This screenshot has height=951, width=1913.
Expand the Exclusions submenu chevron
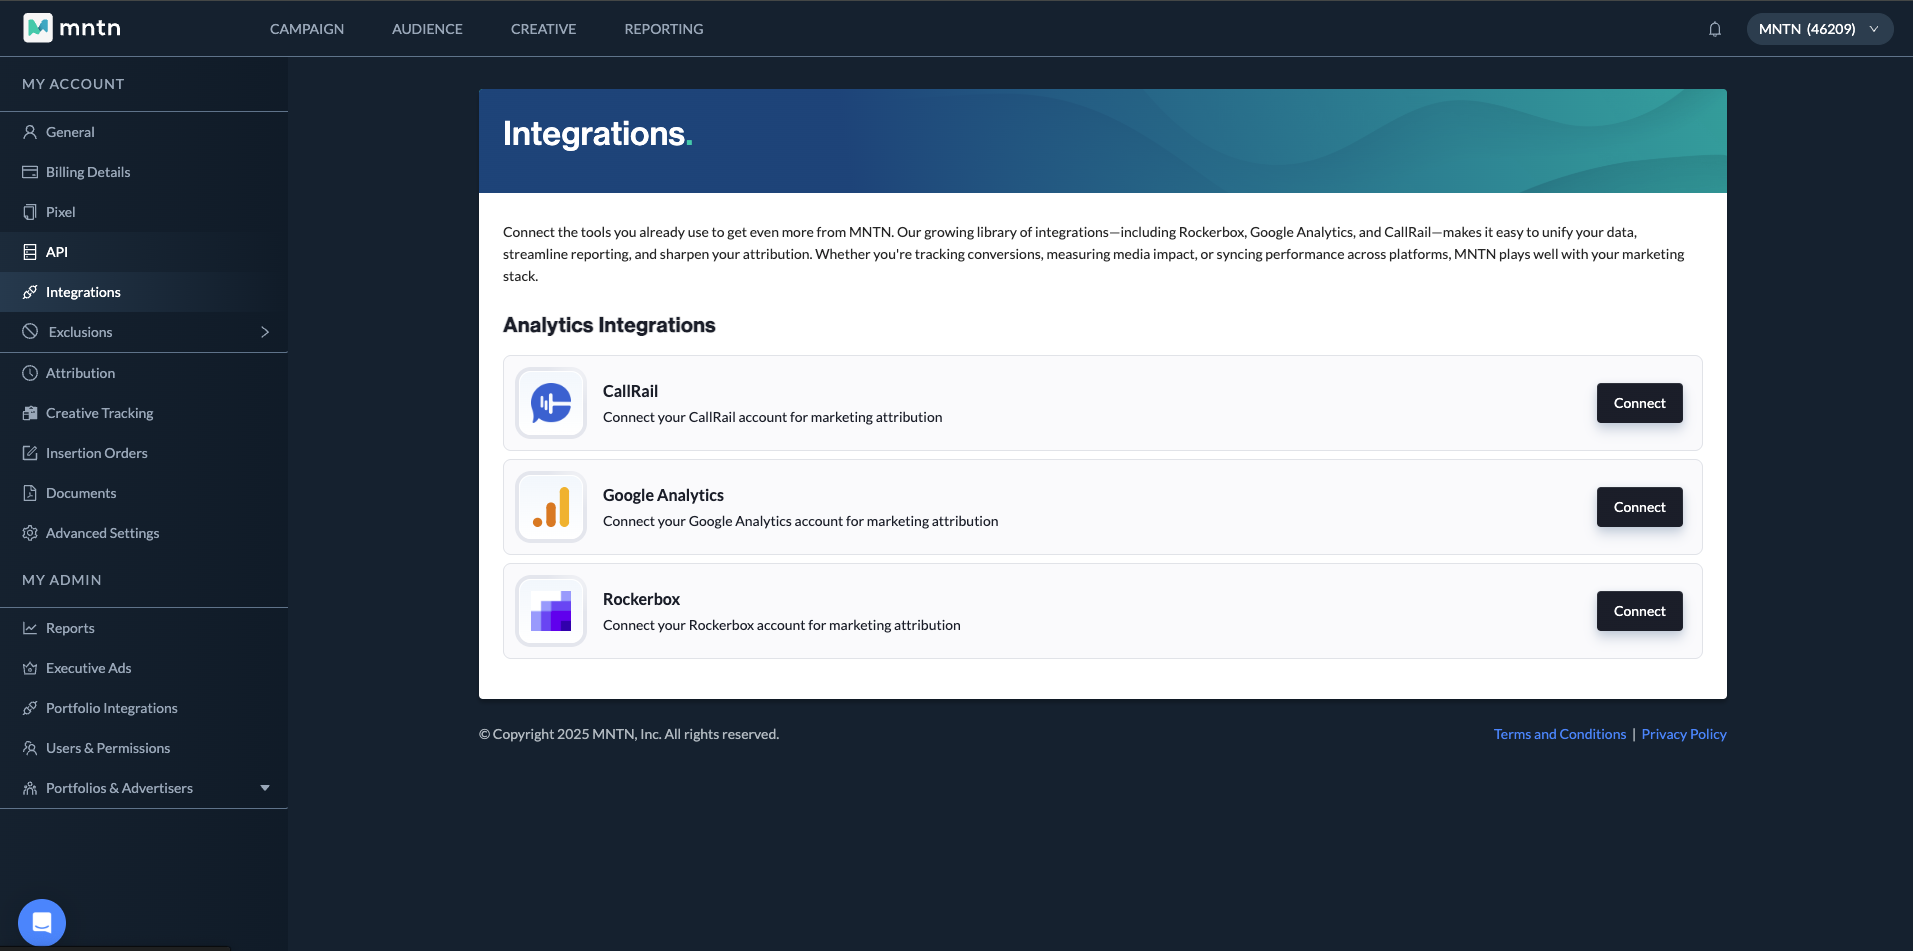pos(265,332)
